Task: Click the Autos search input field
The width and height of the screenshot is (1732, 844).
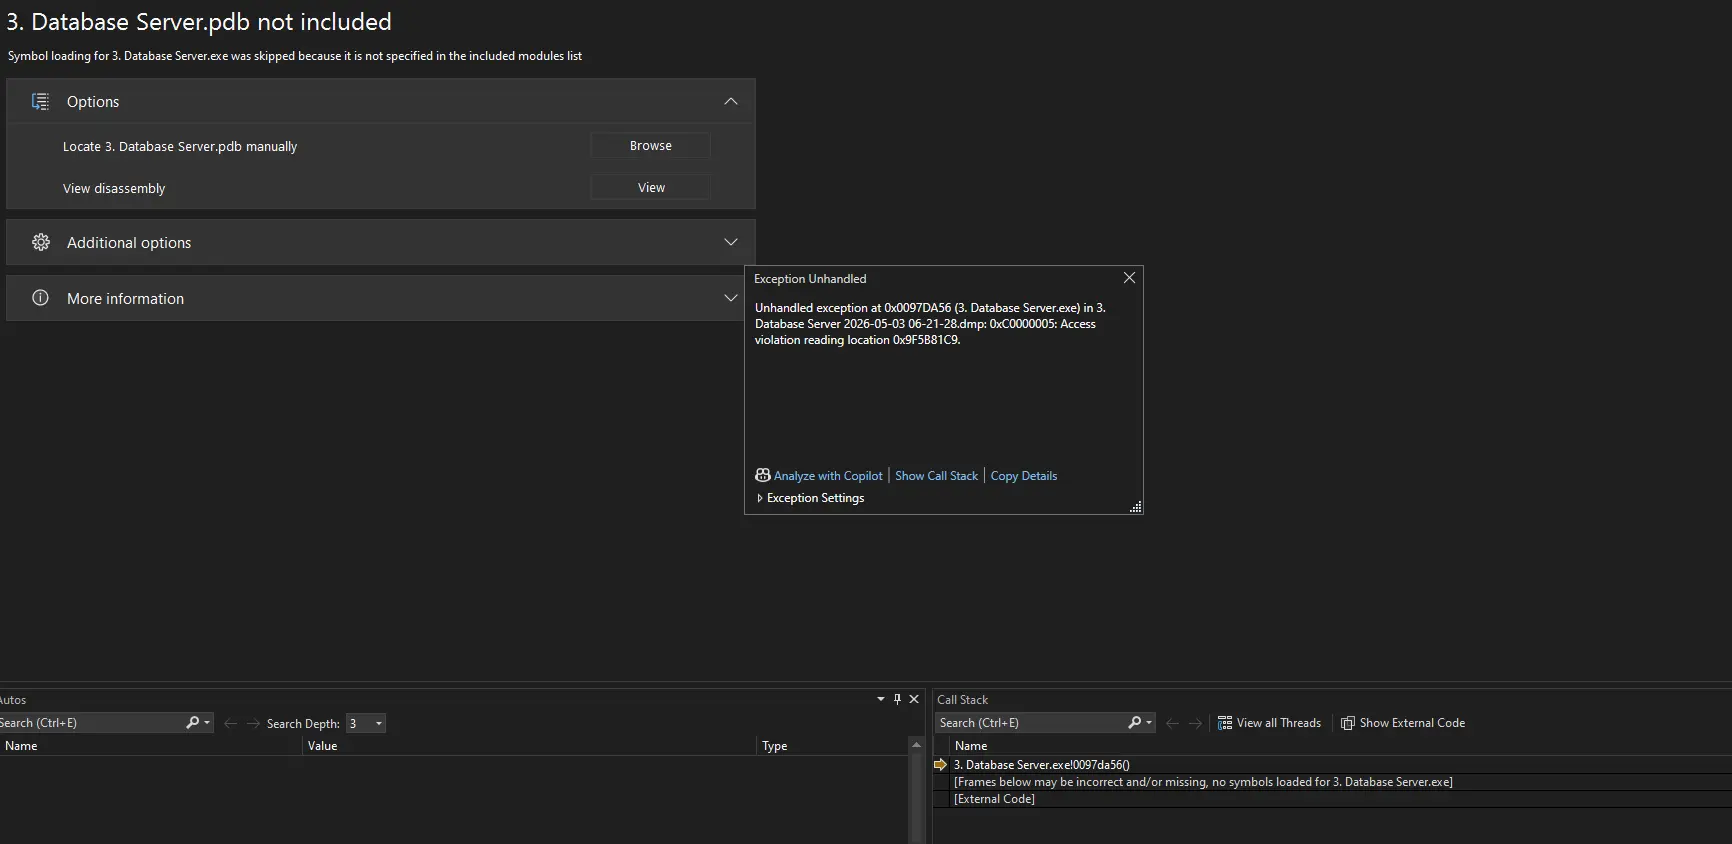Action: click(90, 723)
